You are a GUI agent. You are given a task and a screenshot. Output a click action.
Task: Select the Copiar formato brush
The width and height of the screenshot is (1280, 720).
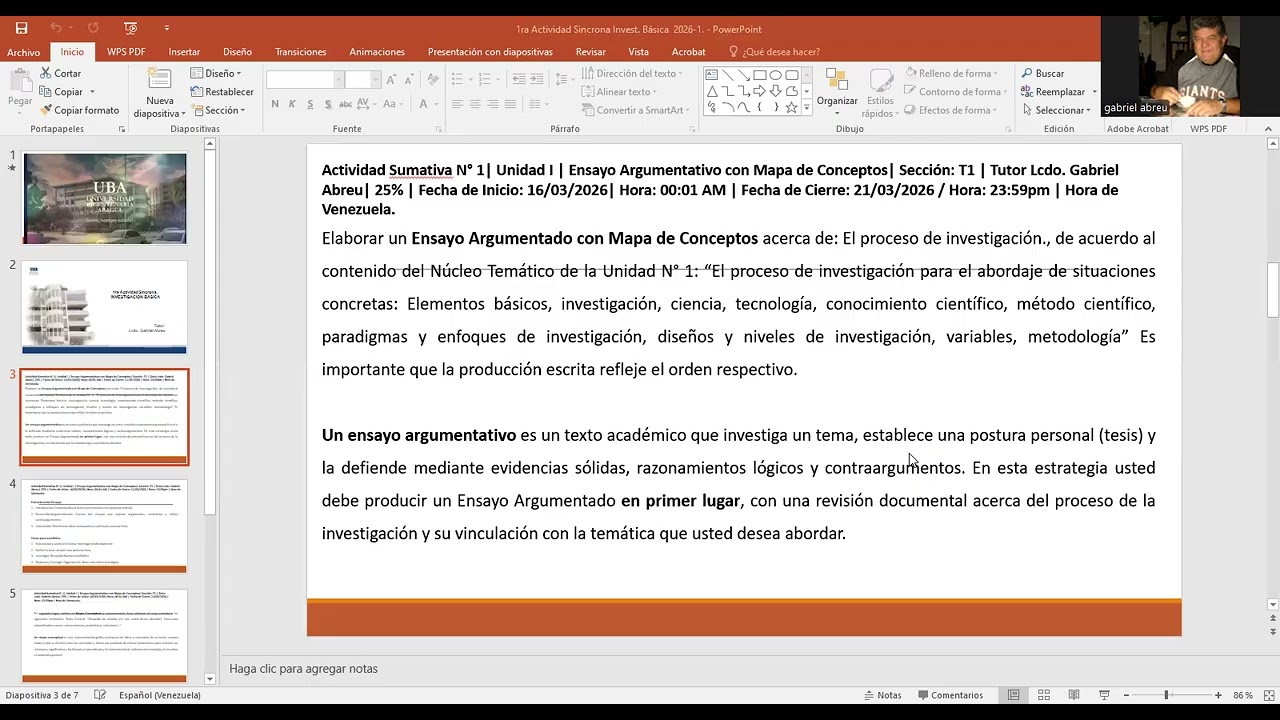79,110
